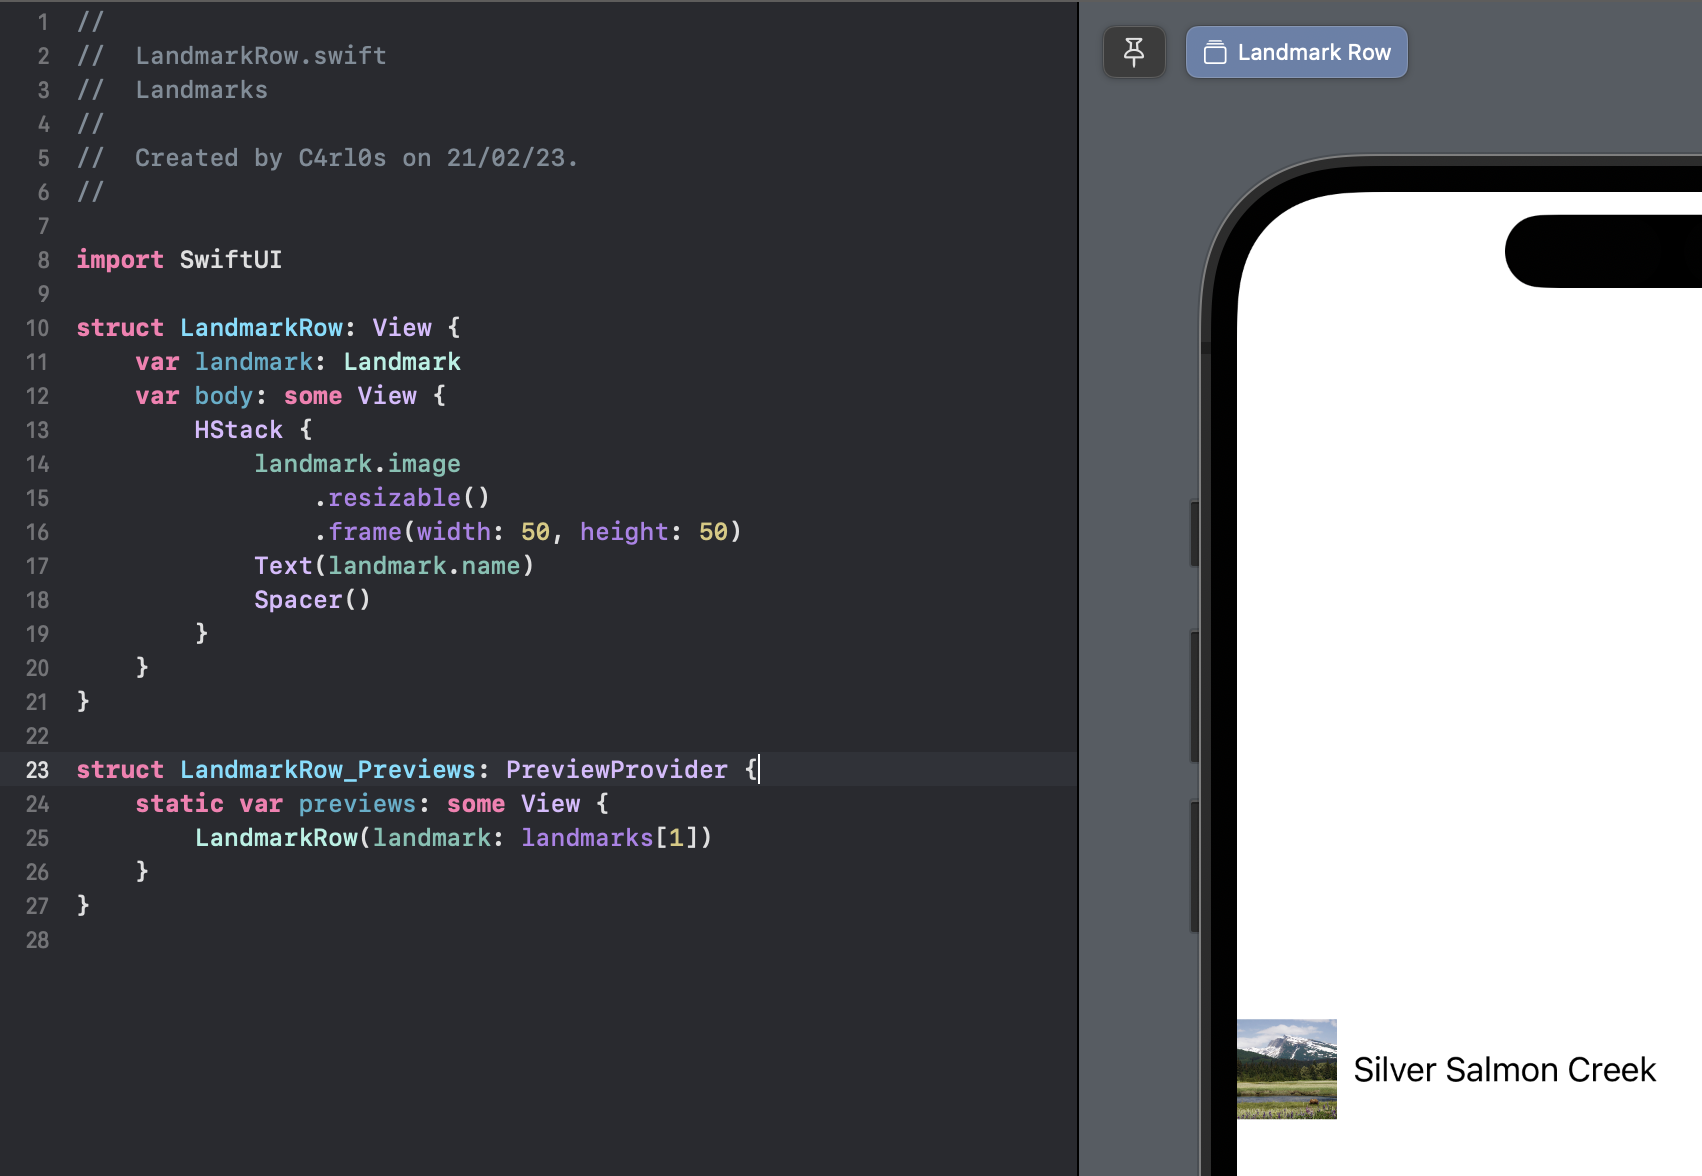
Task: Click 'body' property on line 12
Action: coord(224,396)
